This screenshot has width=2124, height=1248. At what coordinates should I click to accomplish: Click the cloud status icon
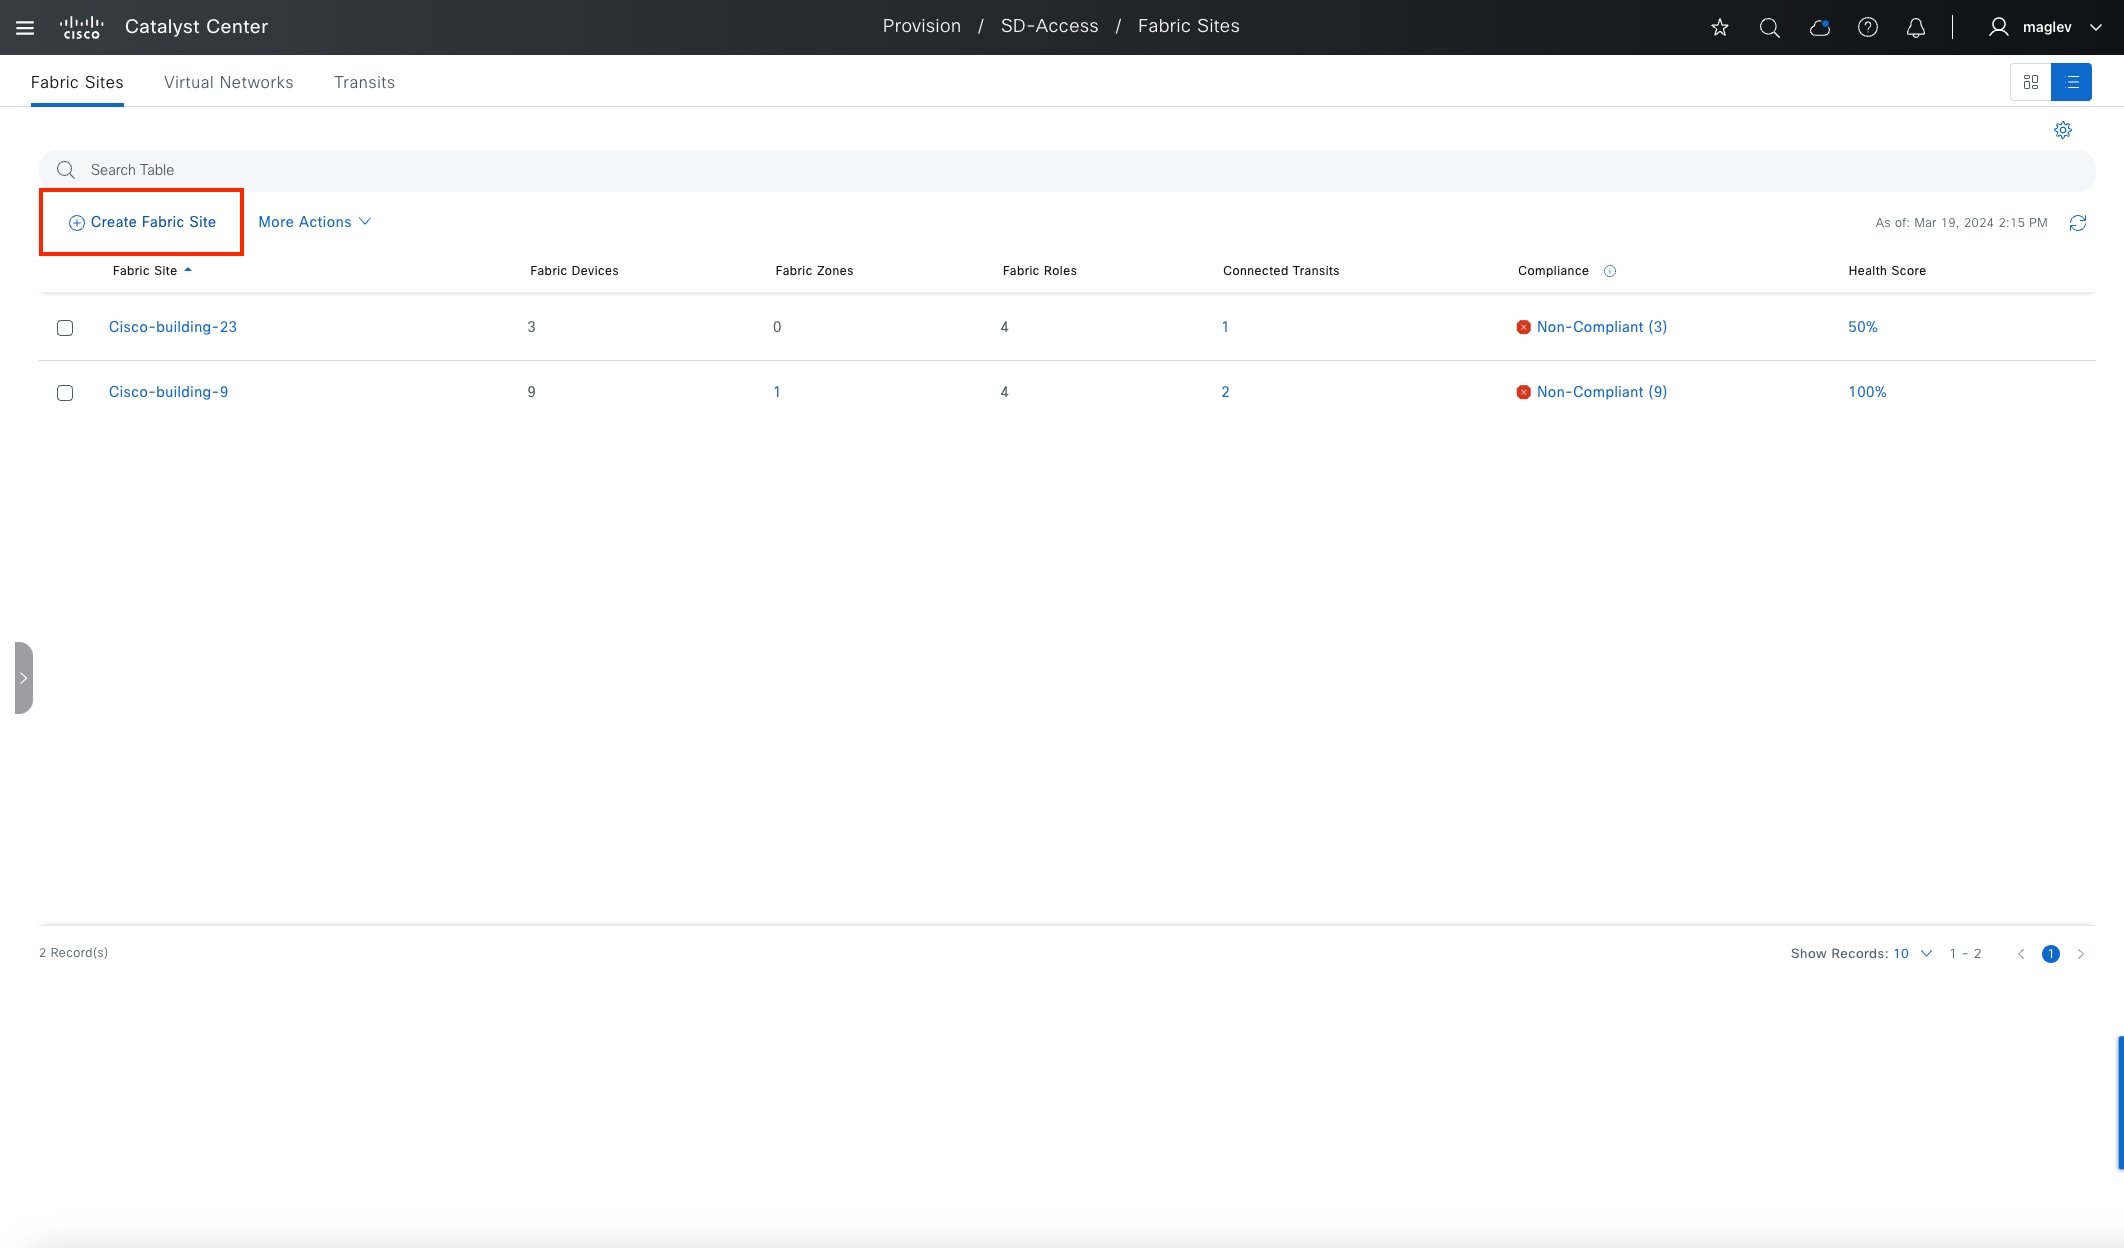(x=1819, y=27)
